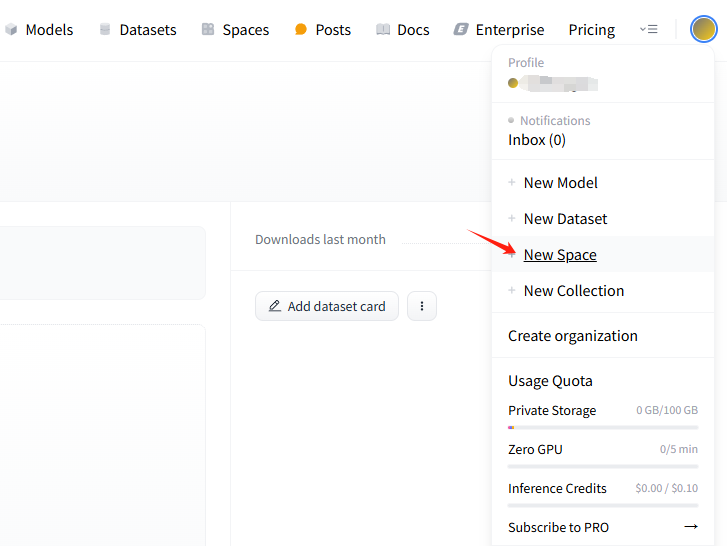Click the Posts orange bubble icon
727x546 pixels.
(x=301, y=30)
